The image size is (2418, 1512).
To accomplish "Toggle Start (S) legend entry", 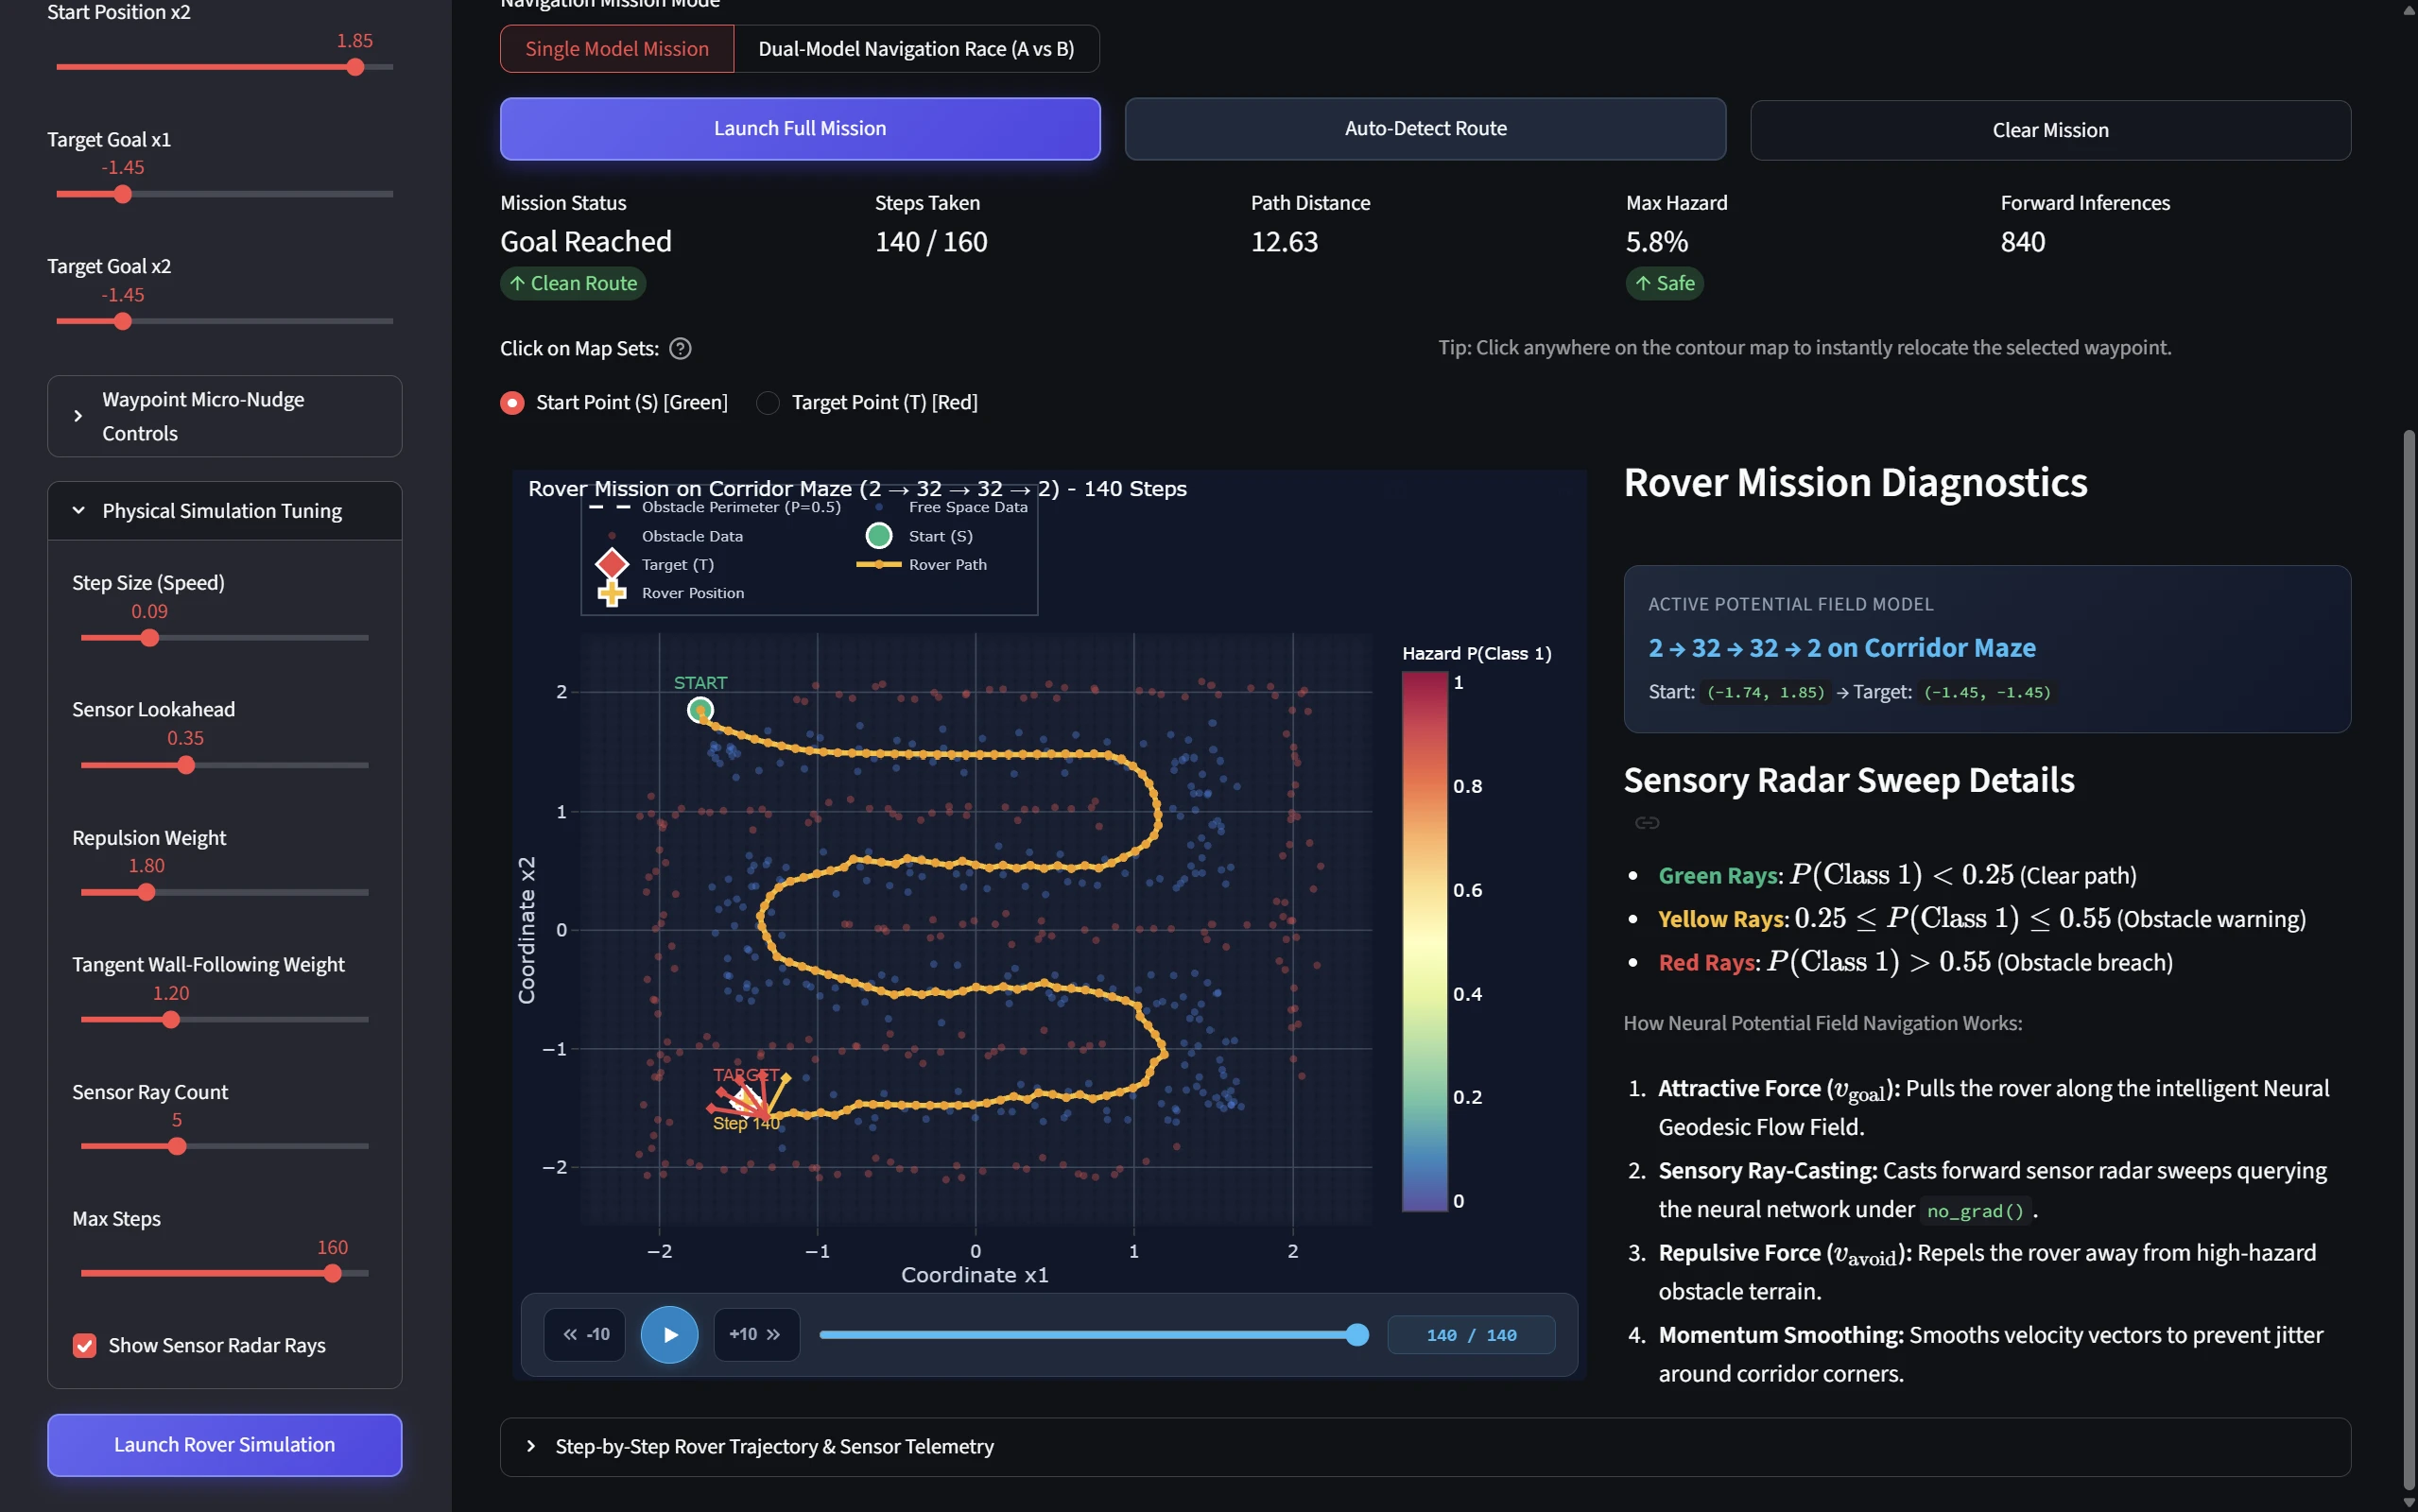I will pos(920,536).
